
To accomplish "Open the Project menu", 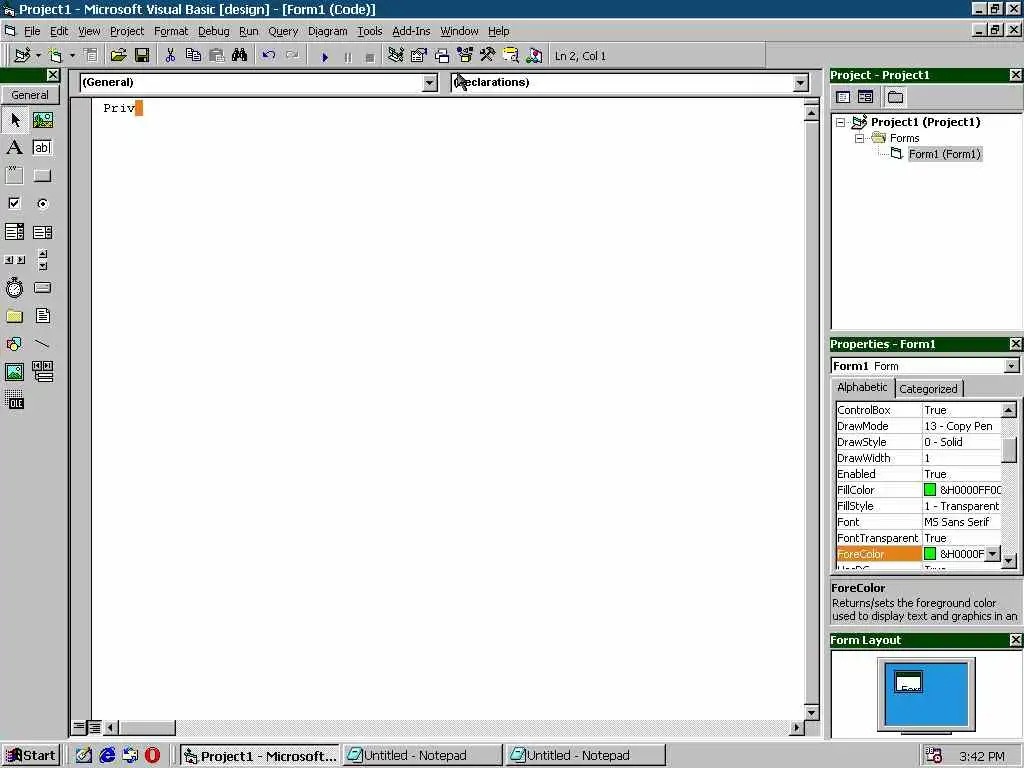I will pos(127,31).
